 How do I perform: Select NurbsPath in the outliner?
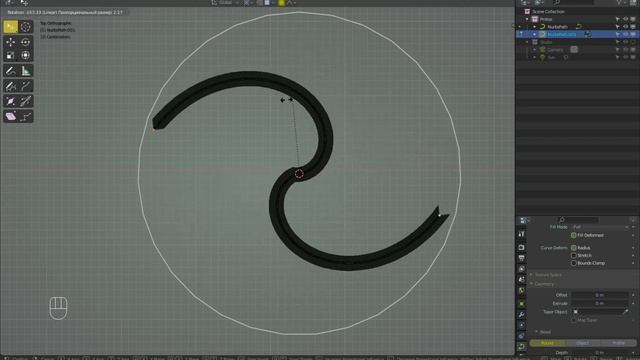click(557, 27)
